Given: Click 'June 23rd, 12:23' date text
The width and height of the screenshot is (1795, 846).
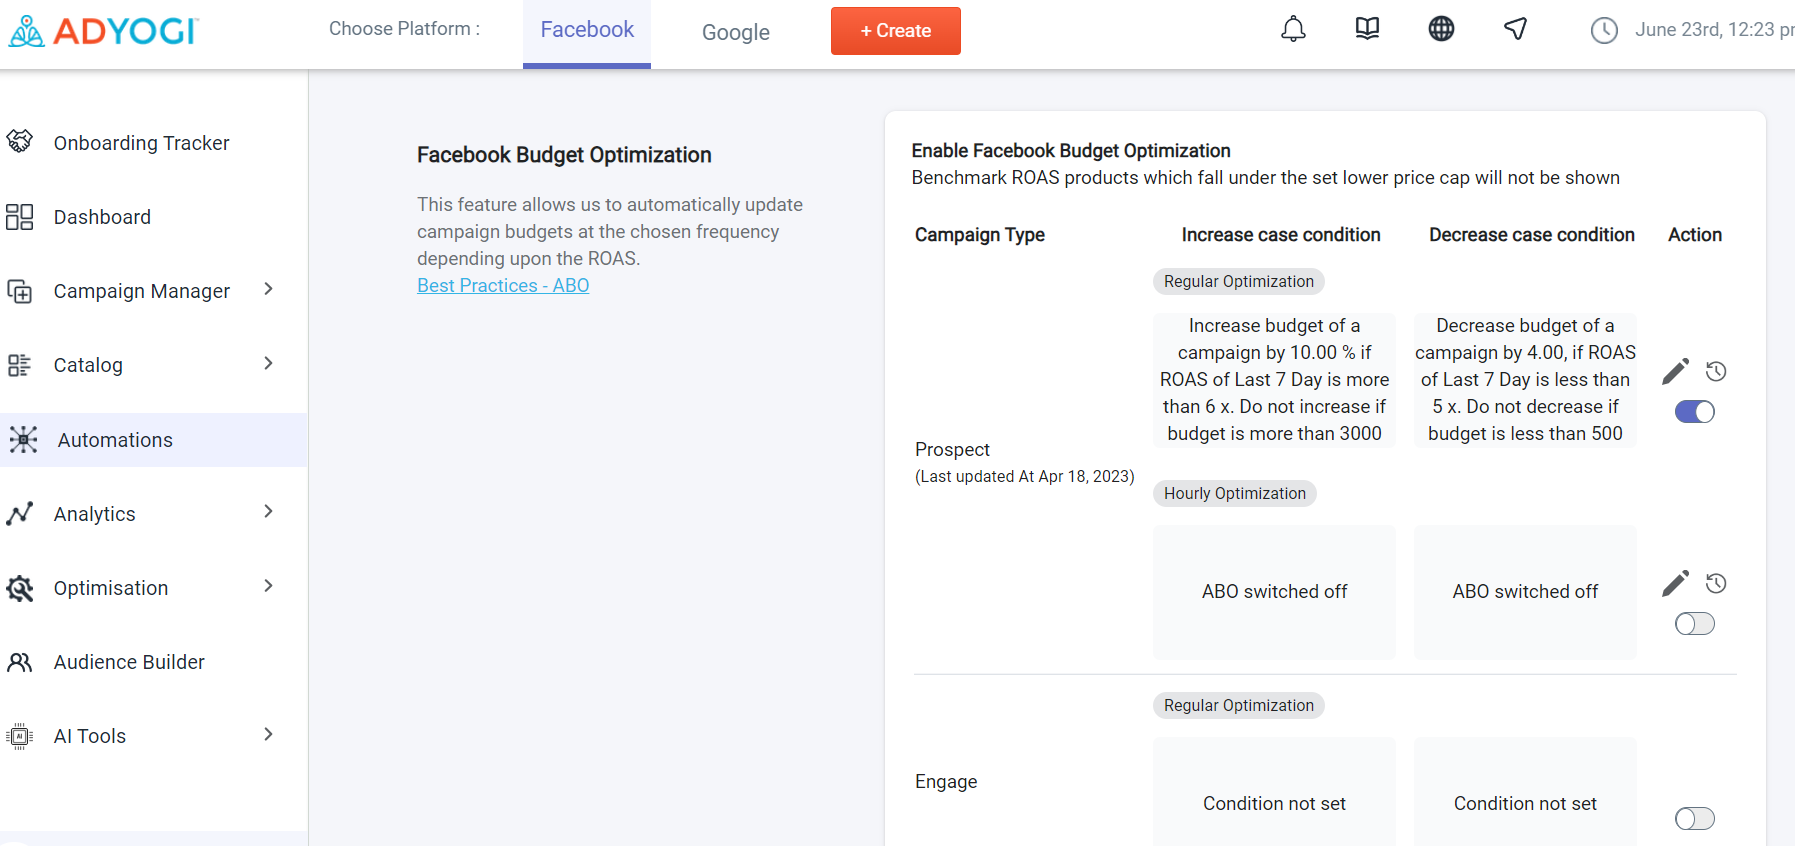Looking at the screenshot, I should coord(1714,30).
